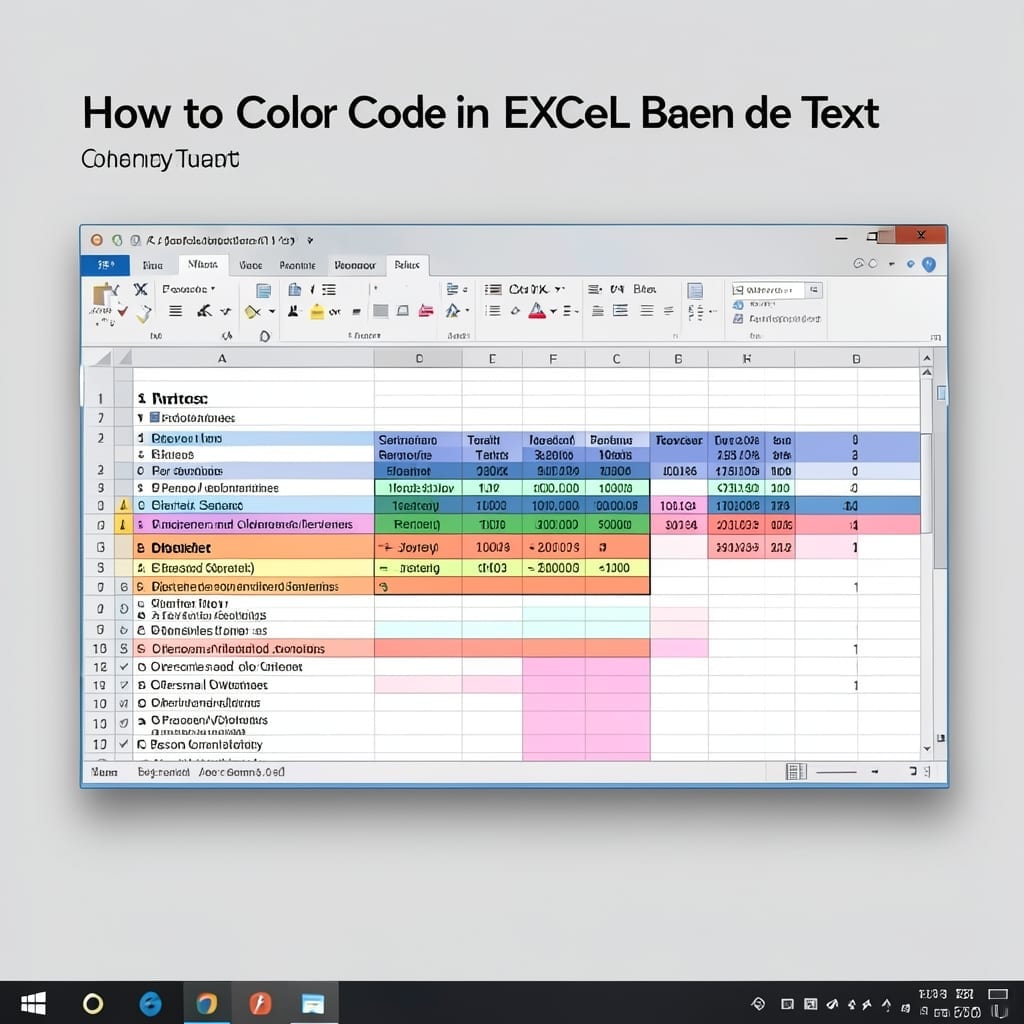Image resolution: width=1024 pixels, height=1024 pixels.
Task: Click the Paste clipboard icon in ribbon
Action: [102, 295]
